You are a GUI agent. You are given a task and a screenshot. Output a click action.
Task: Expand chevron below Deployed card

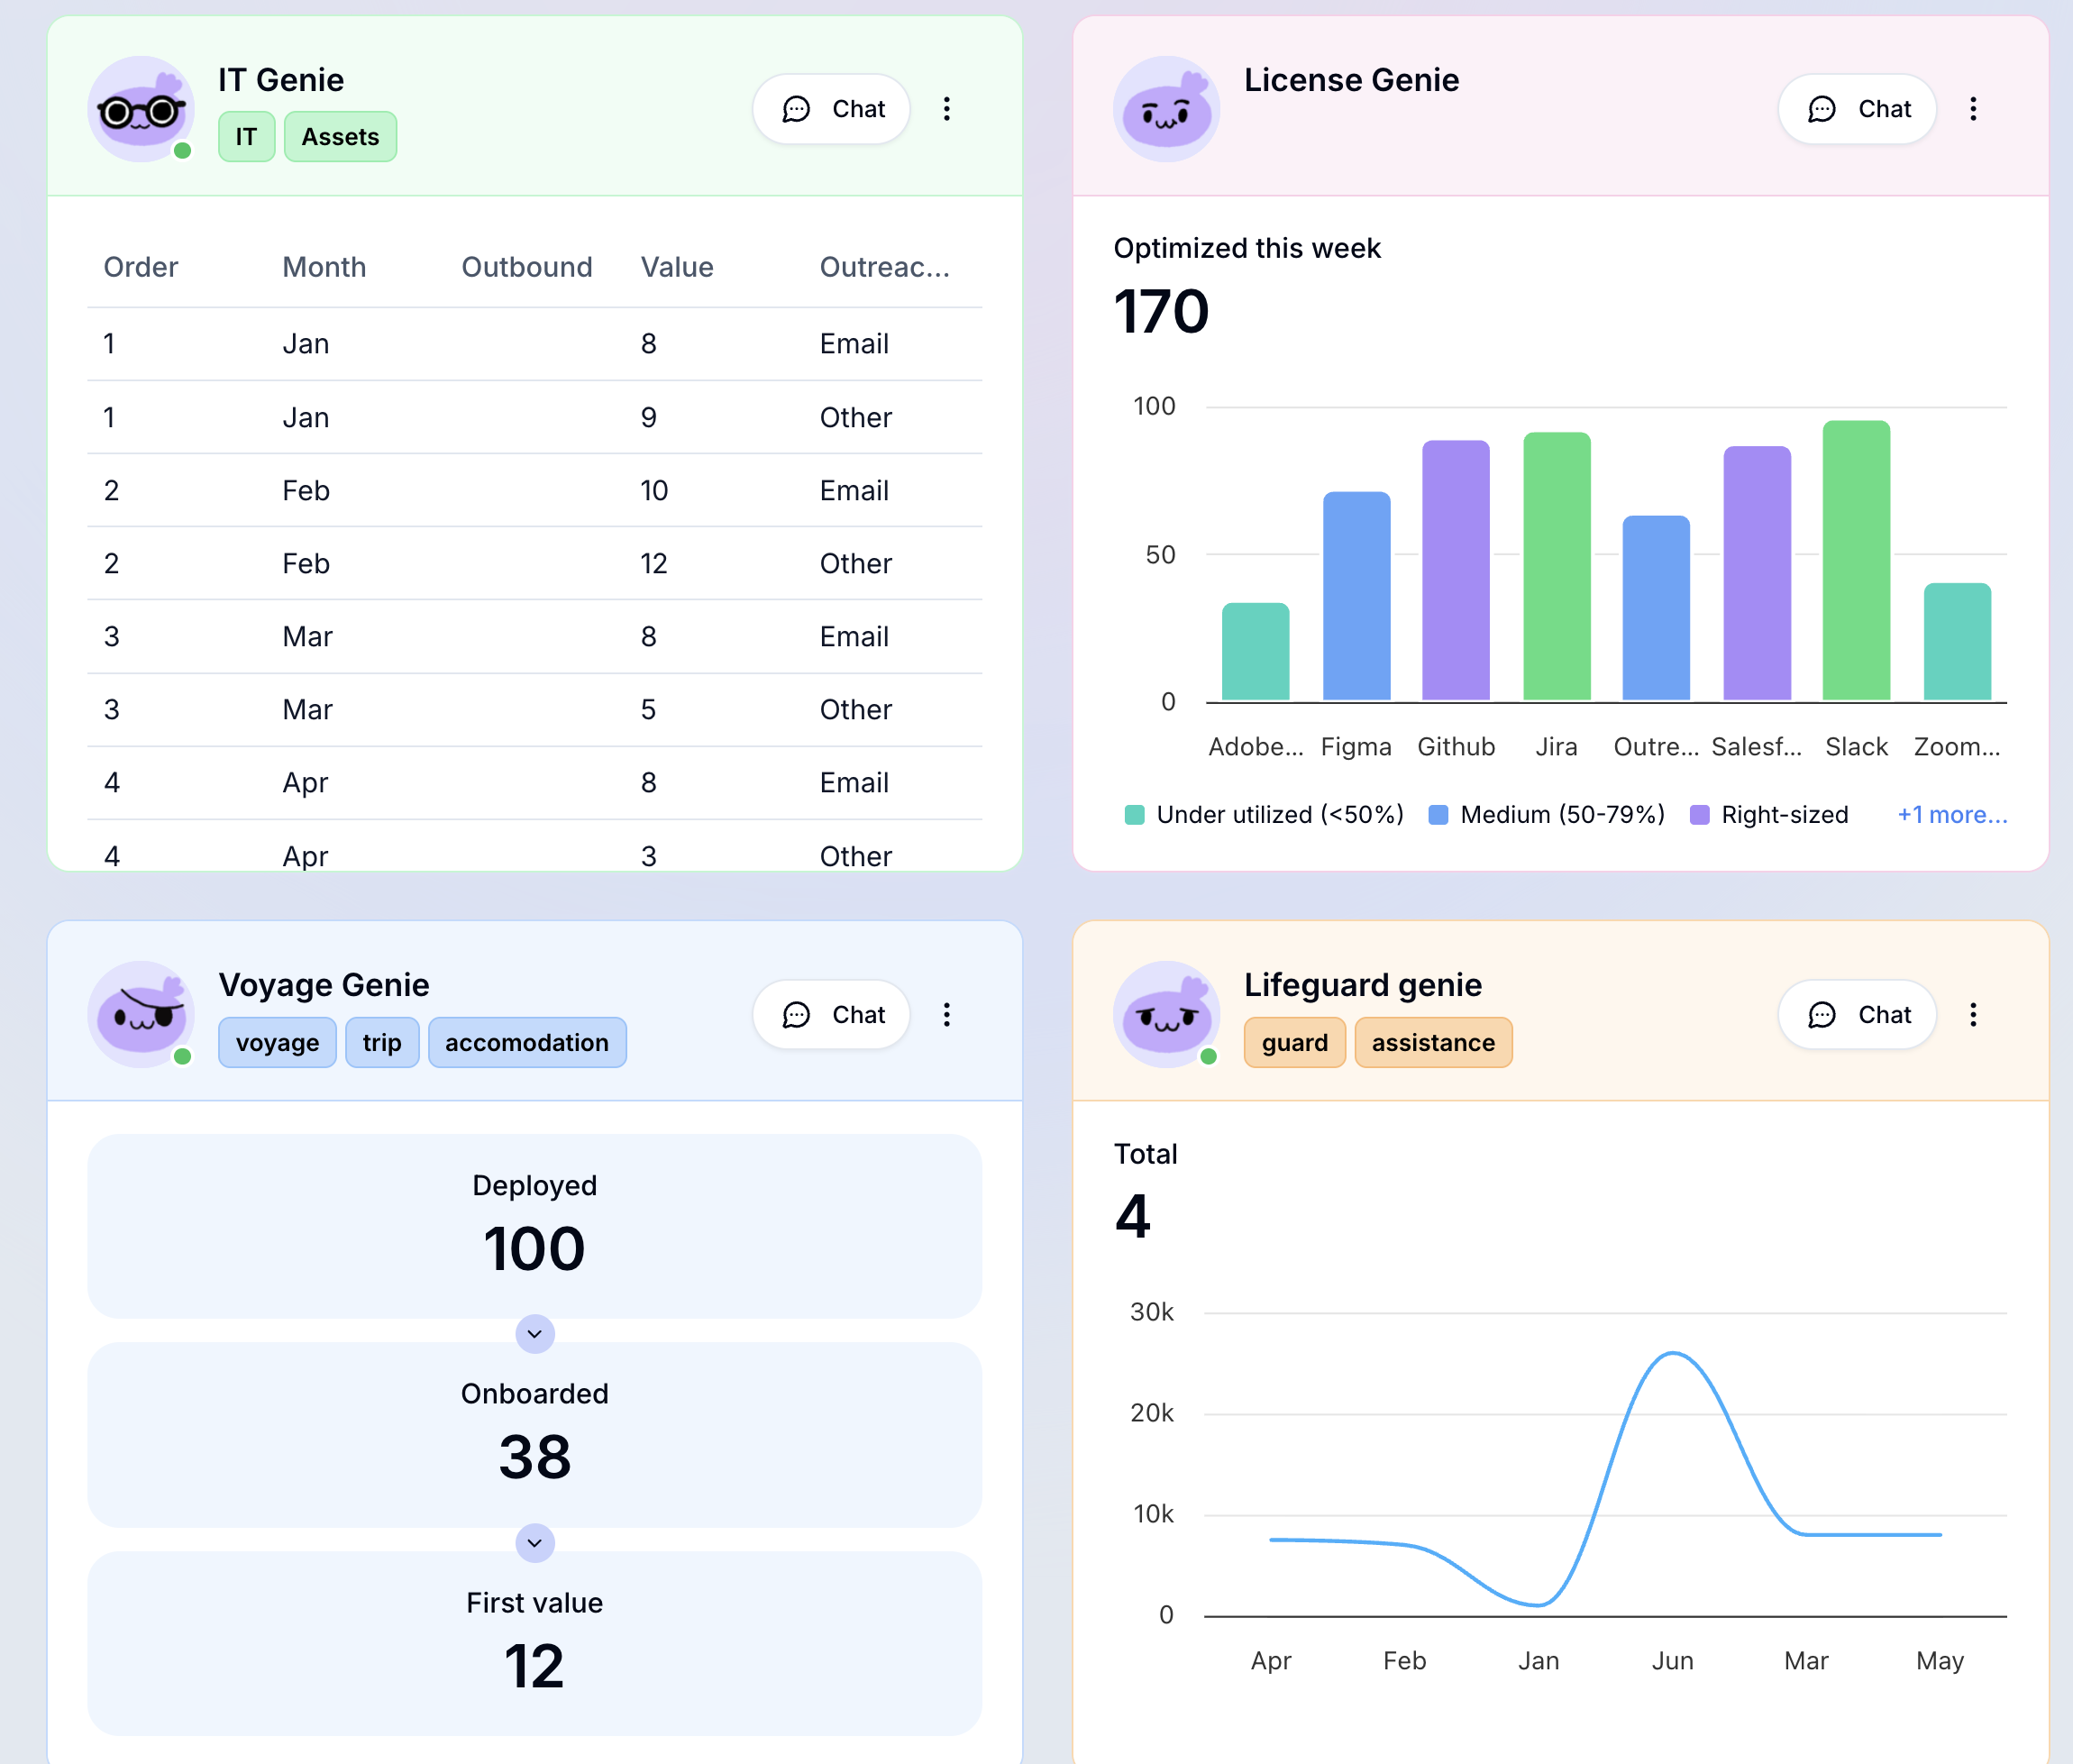click(535, 1334)
